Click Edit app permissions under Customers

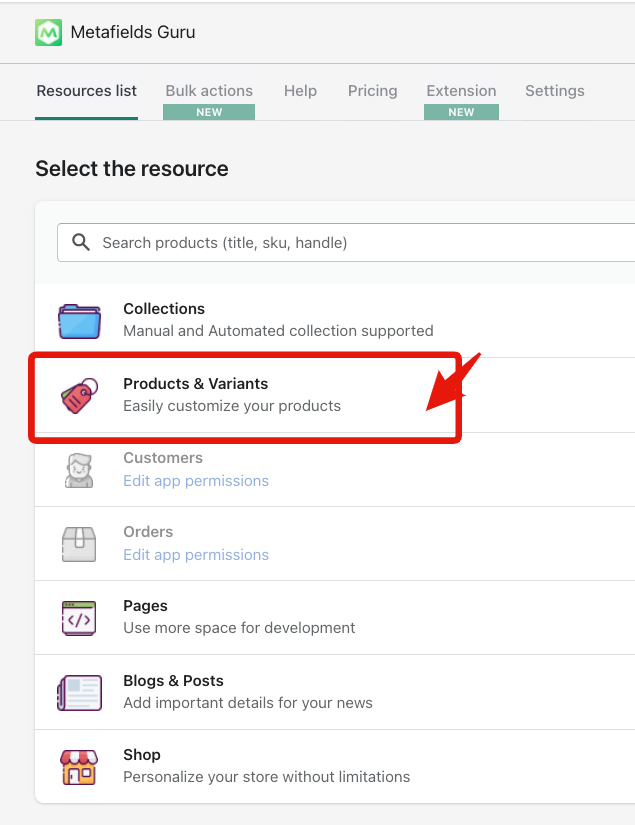pyautogui.click(x=196, y=481)
